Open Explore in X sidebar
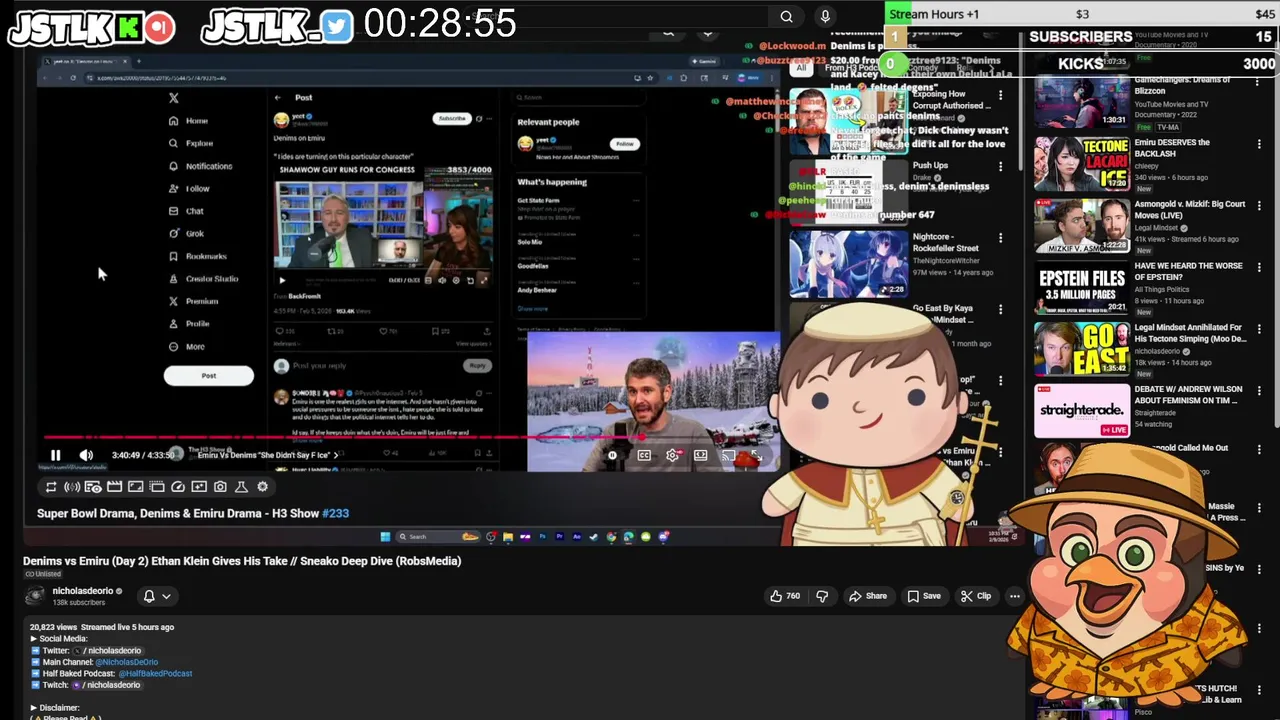This screenshot has height=720, width=1280. pyautogui.click(x=190, y=143)
